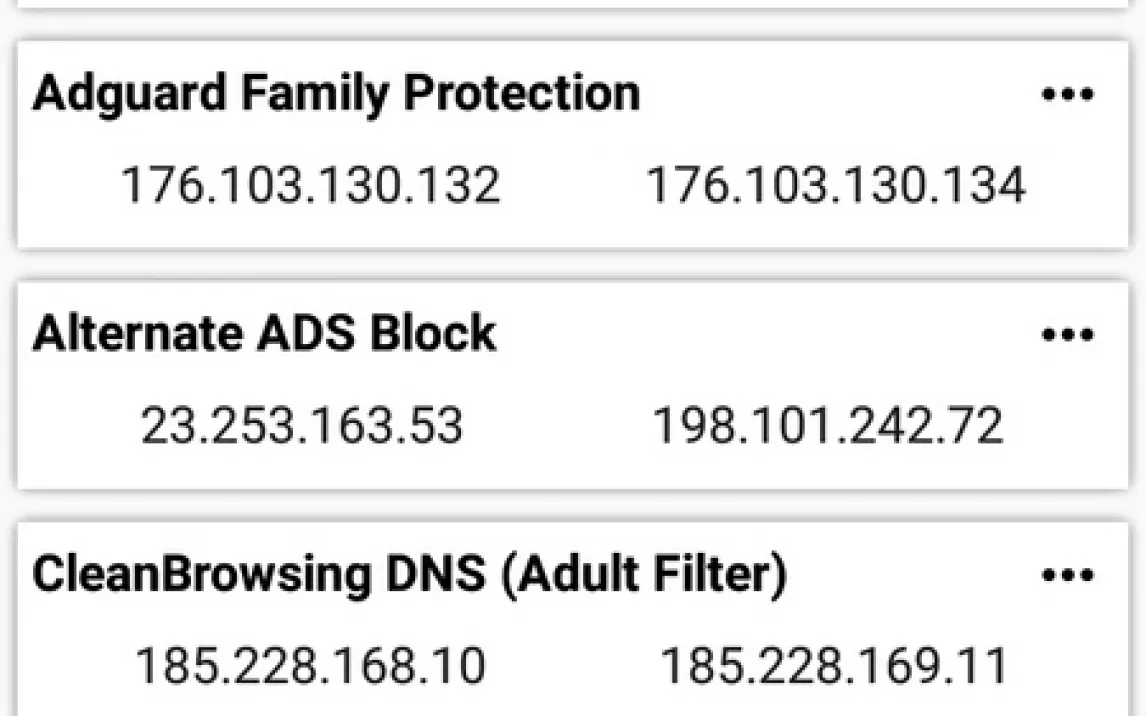
Task: Tap the Adguard Family Protection title
Action: (x=336, y=94)
